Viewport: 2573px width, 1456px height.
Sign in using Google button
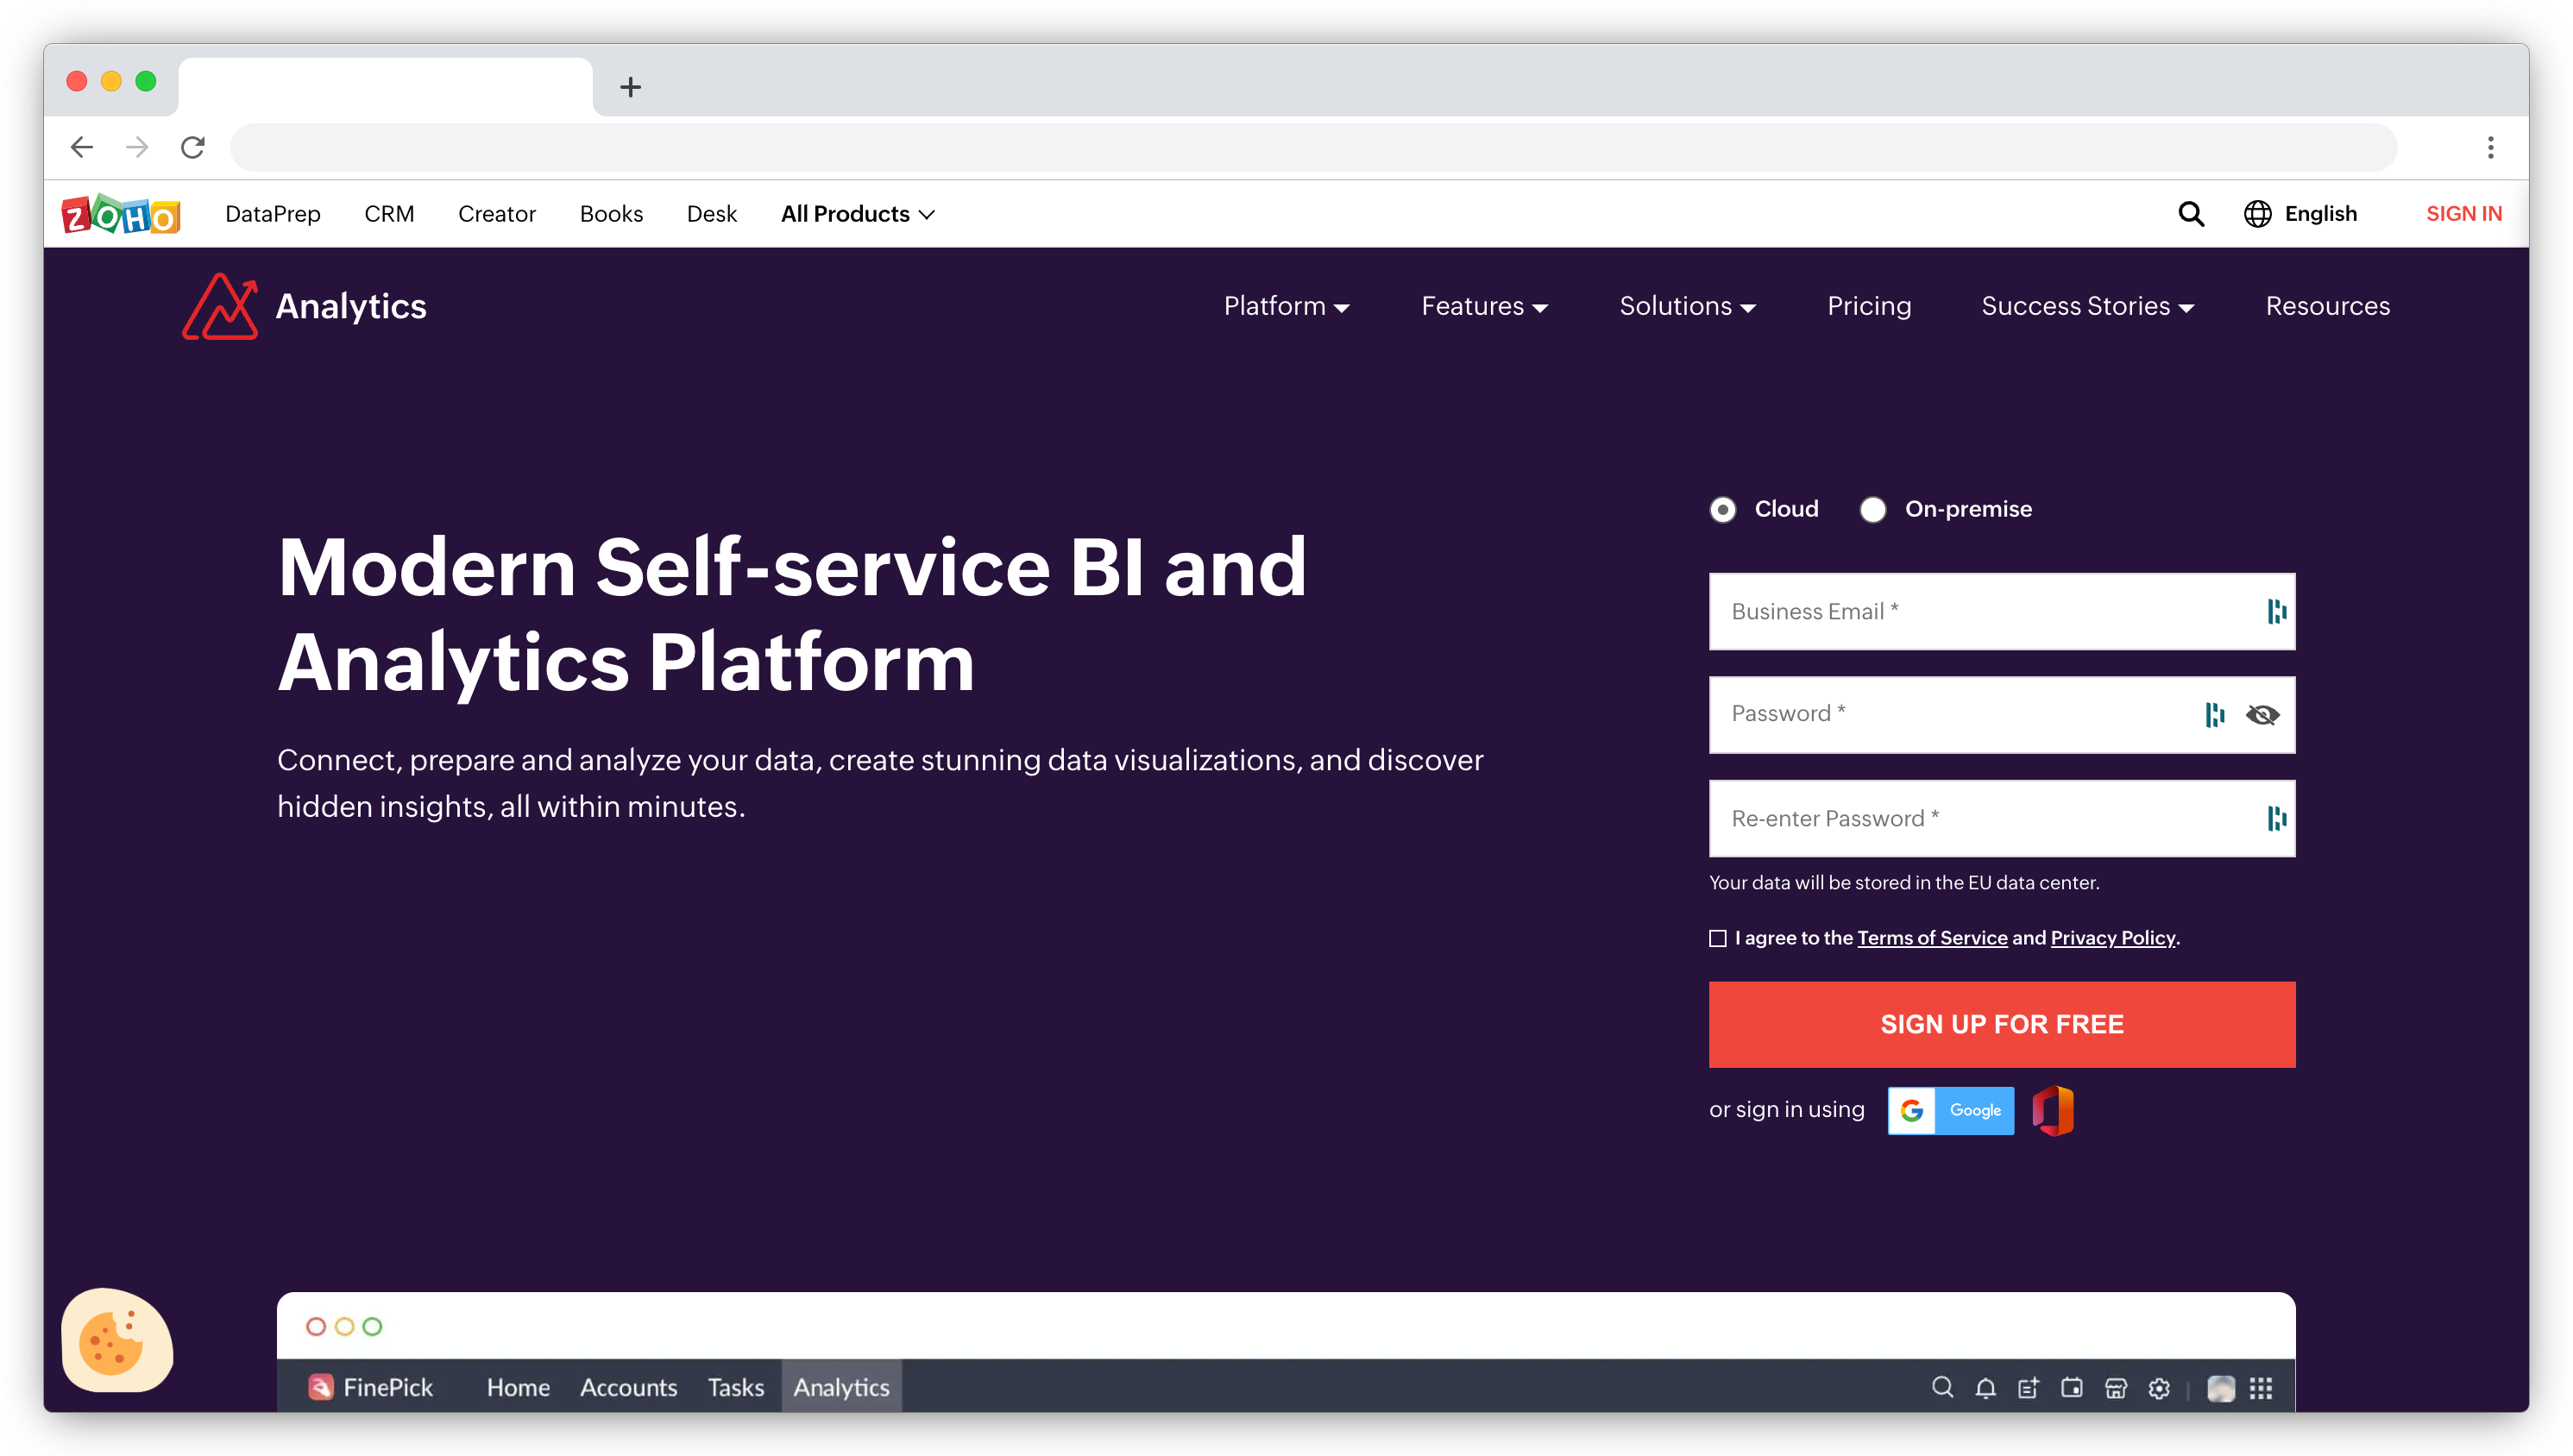tap(1950, 1110)
